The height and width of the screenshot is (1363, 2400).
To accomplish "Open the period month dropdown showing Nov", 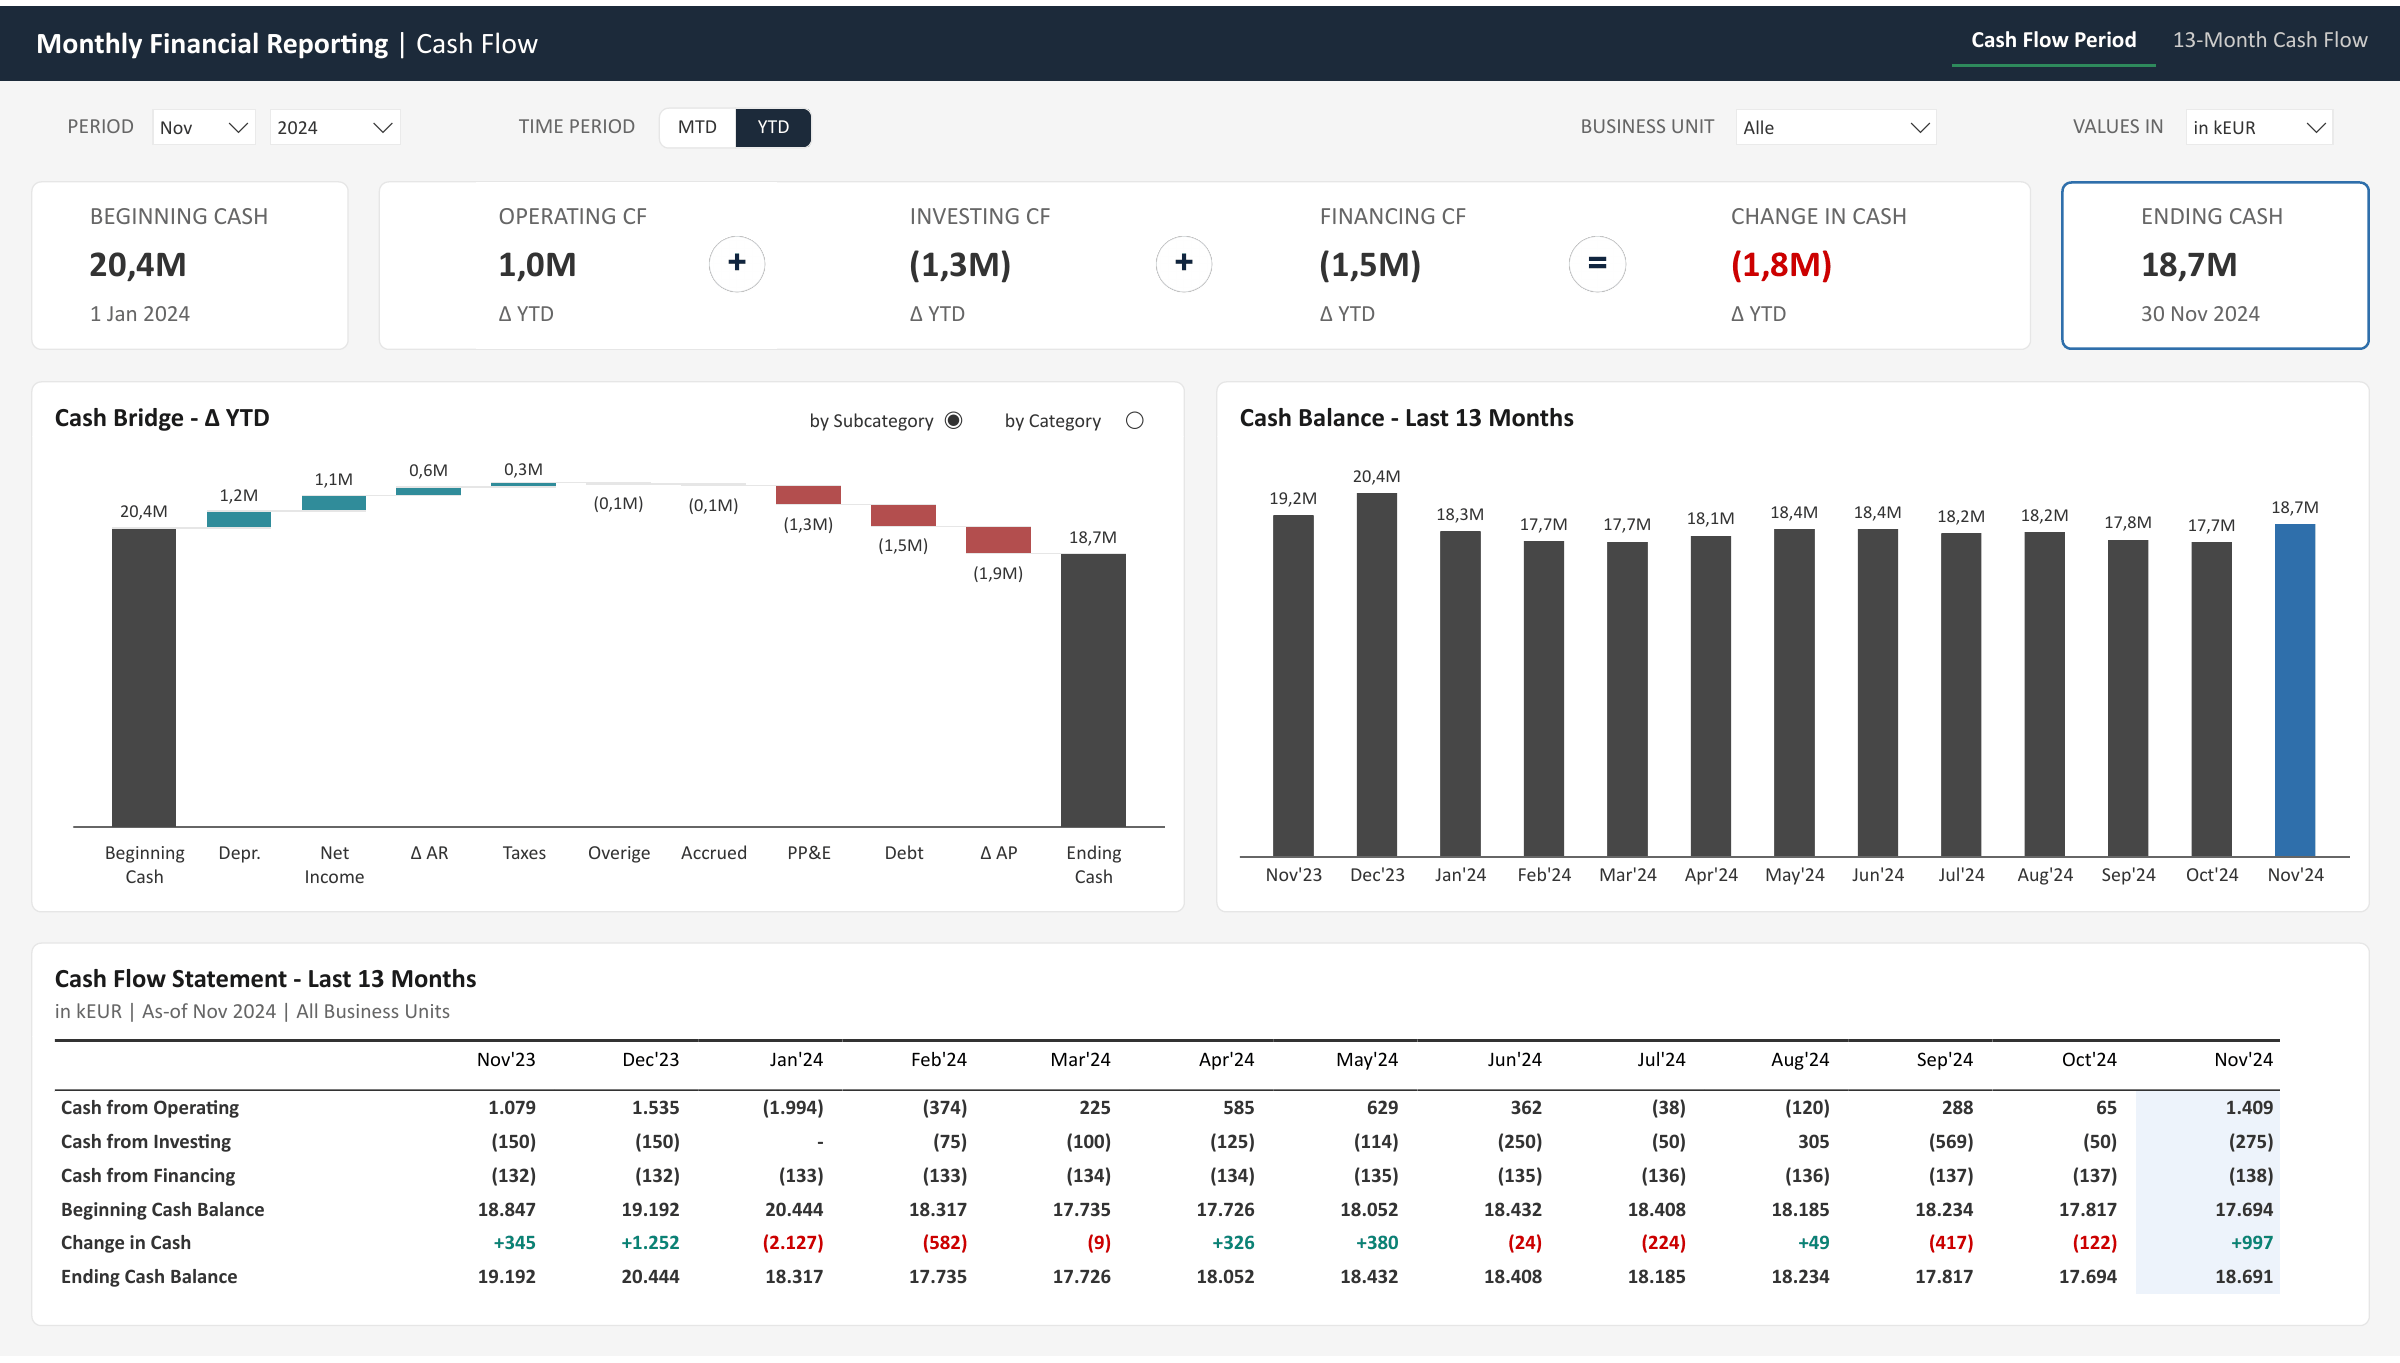I will tap(204, 128).
